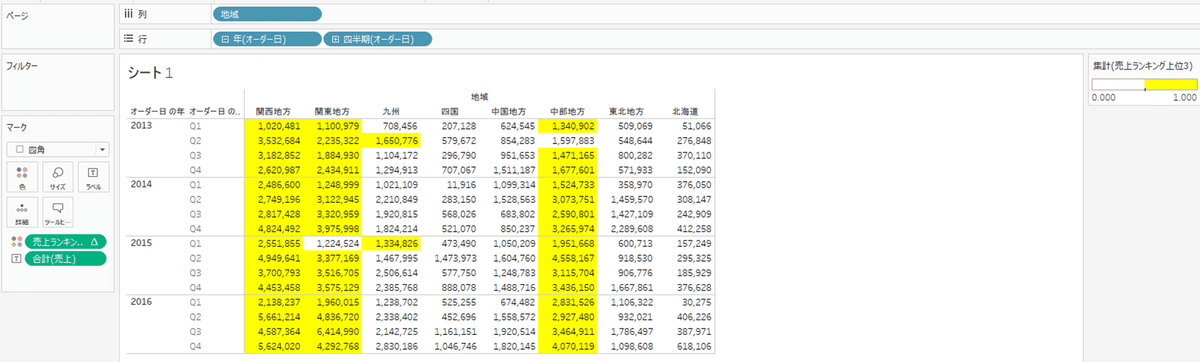Image resolution: width=1200 pixels, height=362 pixels.
Task: Collapse the 年(オーダー日) pill hierarchy
Action: 225,39
